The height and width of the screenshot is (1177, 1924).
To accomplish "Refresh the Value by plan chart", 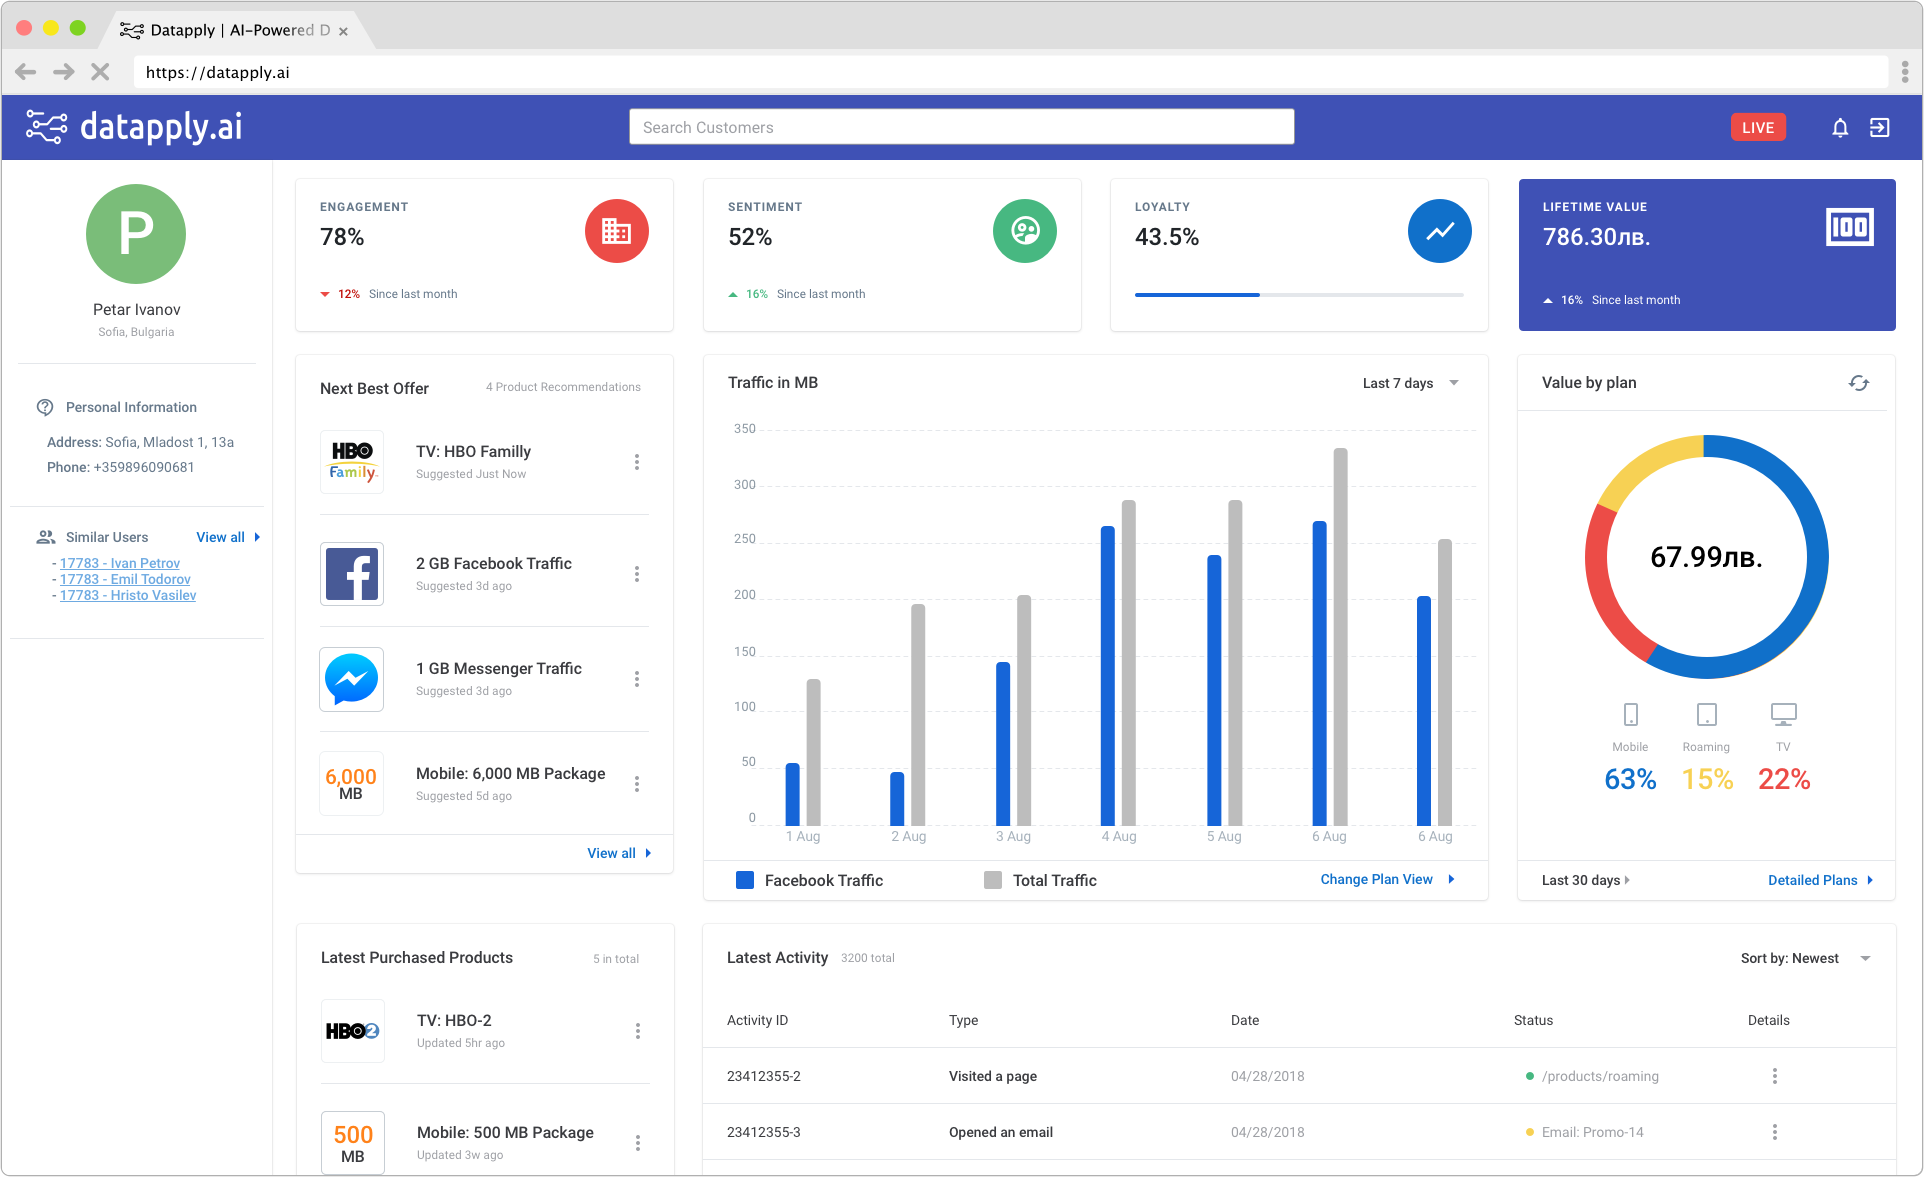I will [1858, 383].
